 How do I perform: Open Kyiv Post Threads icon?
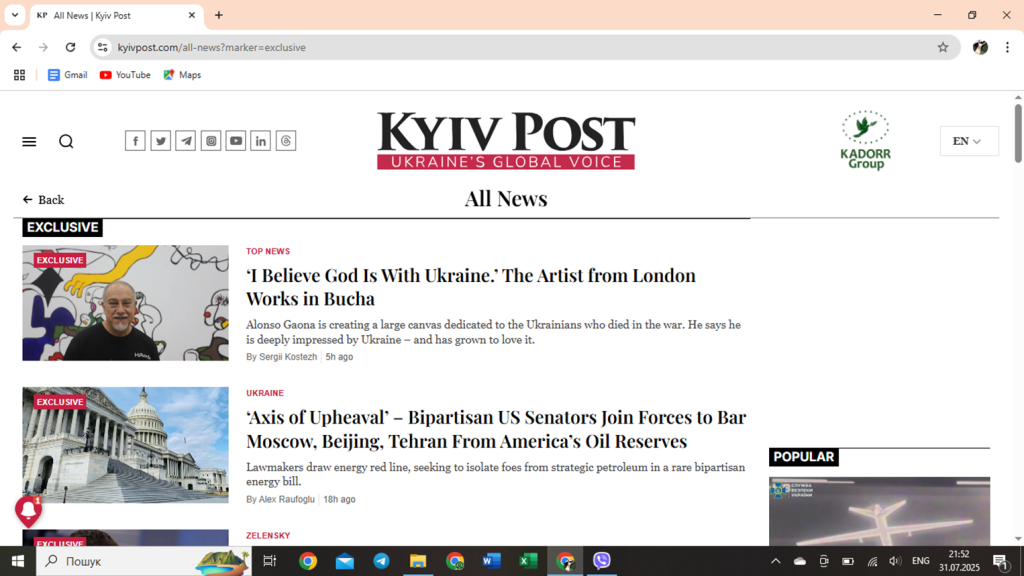click(x=286, y=141)
